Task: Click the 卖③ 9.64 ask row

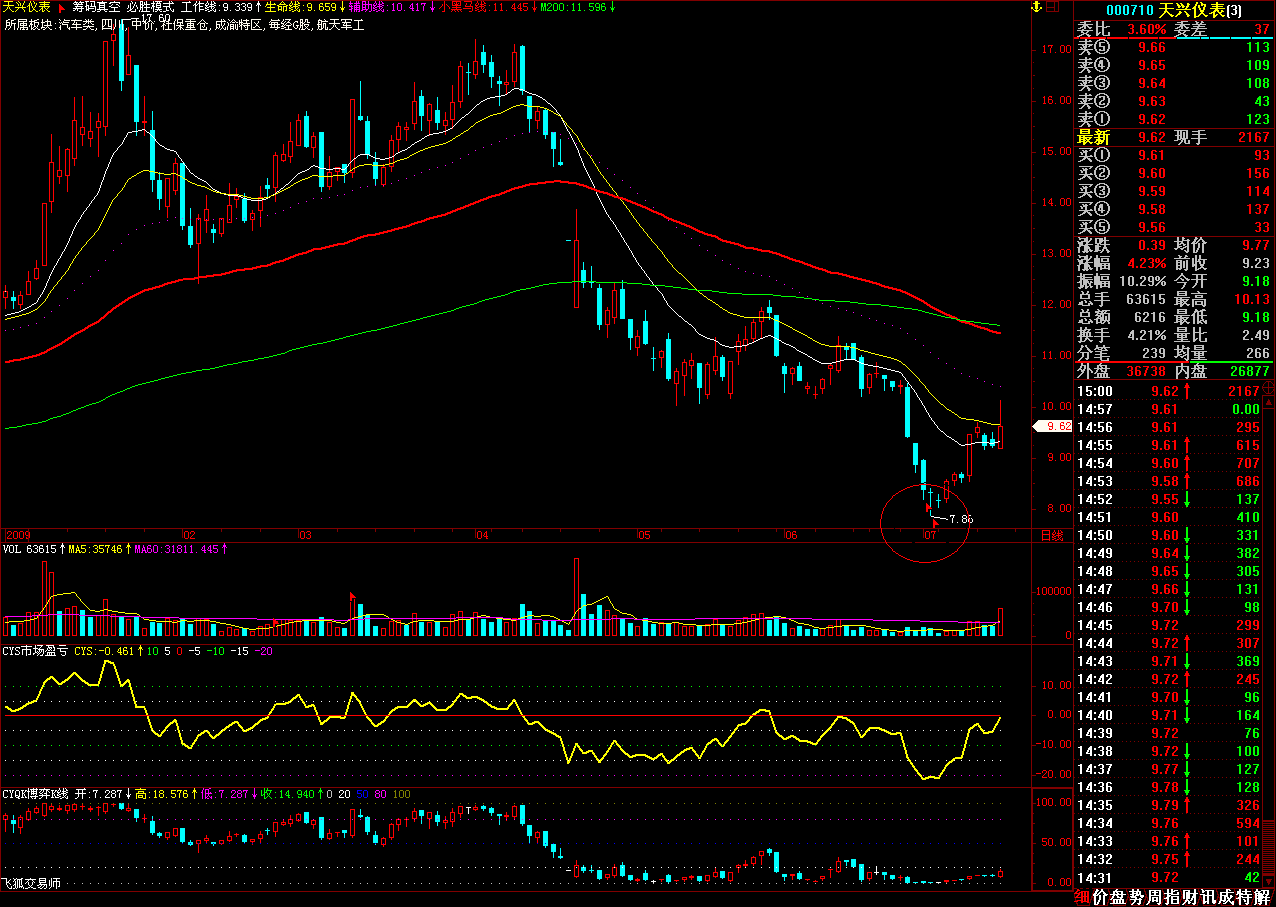Action: pos(1174,84)
